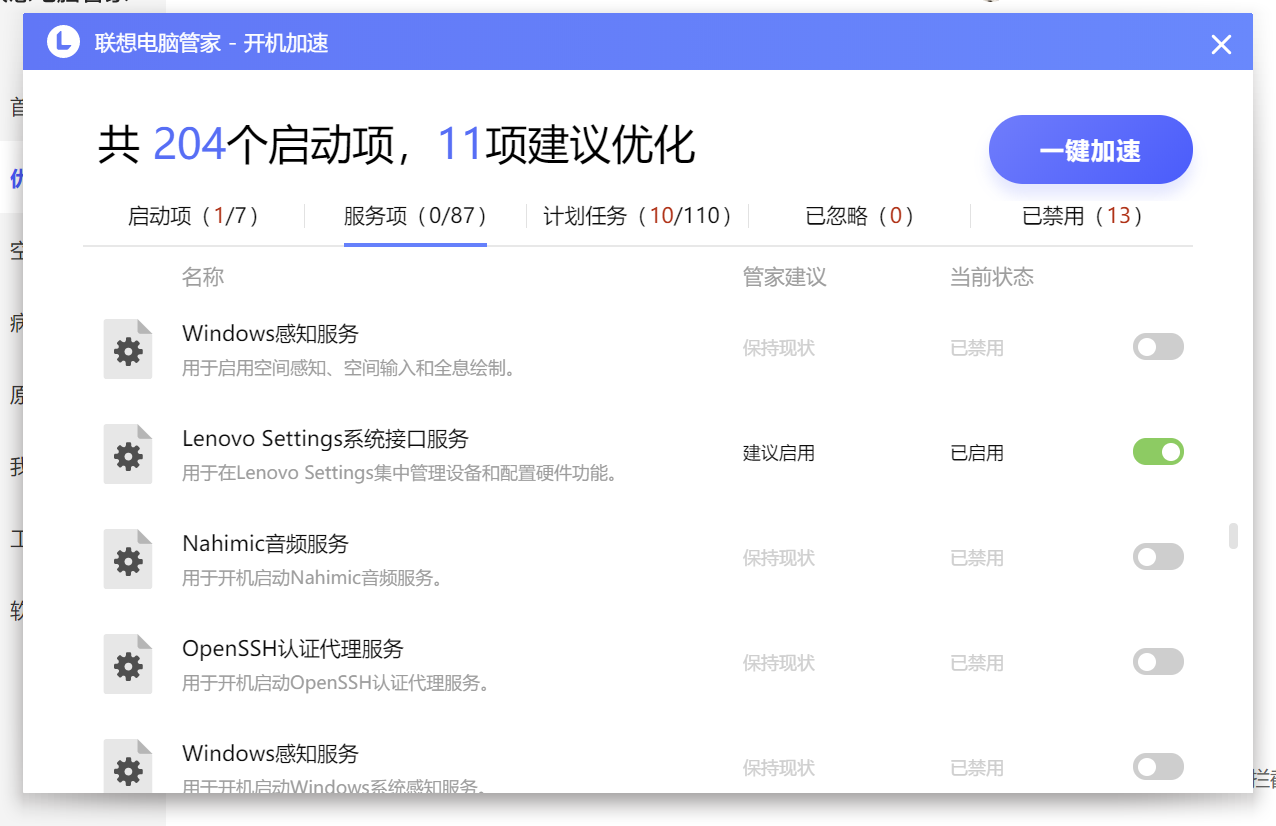Click description 用于启用空间感知、空间输入和全息绘制。
This screenshot has width=1276, height=826.
[x=350, y=368]
